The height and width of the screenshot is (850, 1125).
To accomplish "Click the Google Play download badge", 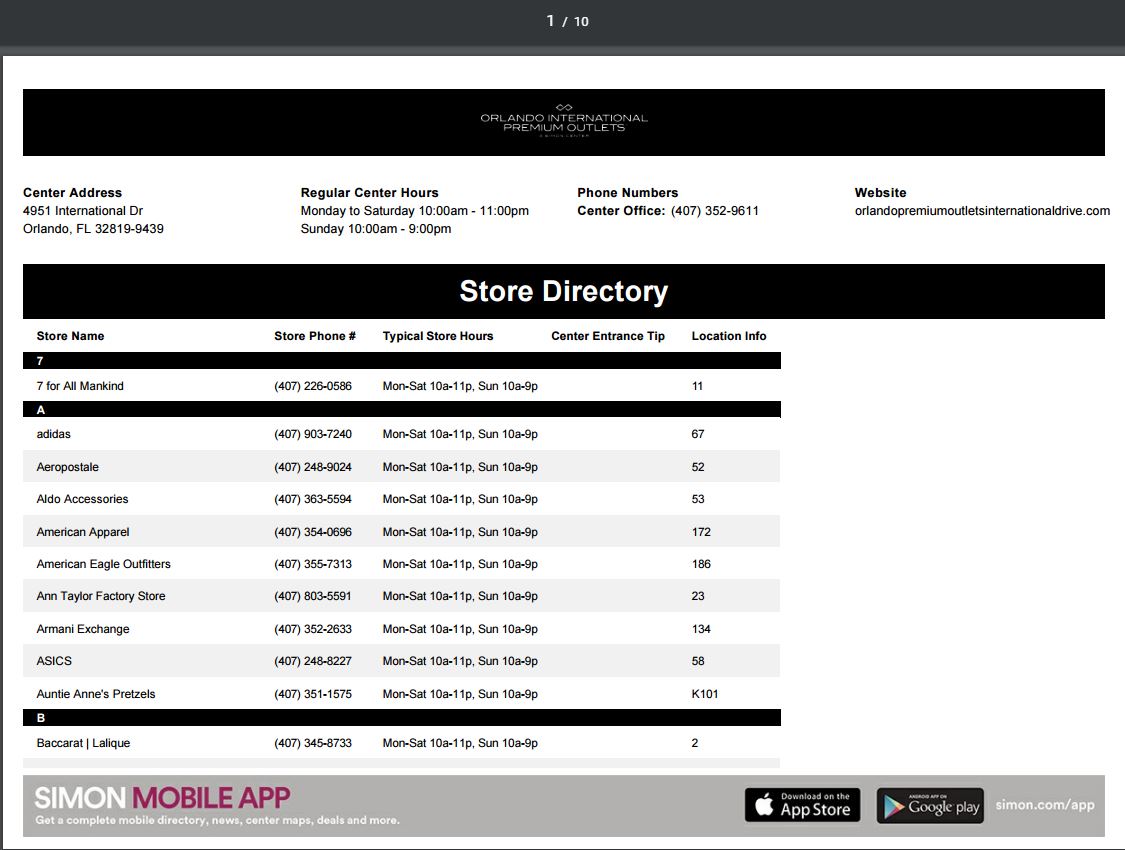I will coord(930,806).
